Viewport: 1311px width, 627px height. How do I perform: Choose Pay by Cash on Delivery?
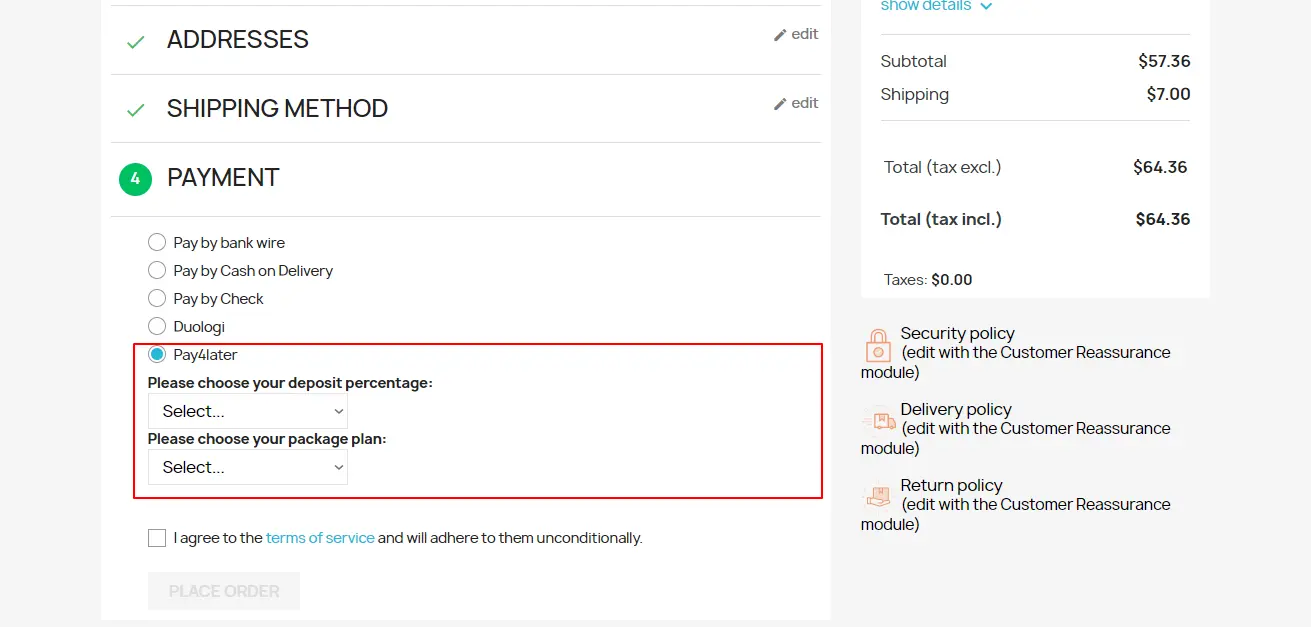[x=157, y=270]
